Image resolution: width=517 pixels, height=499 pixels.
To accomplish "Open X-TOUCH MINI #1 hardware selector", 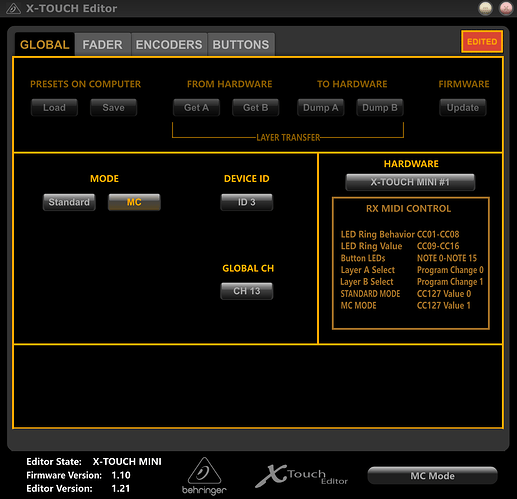I will point(410,182).
